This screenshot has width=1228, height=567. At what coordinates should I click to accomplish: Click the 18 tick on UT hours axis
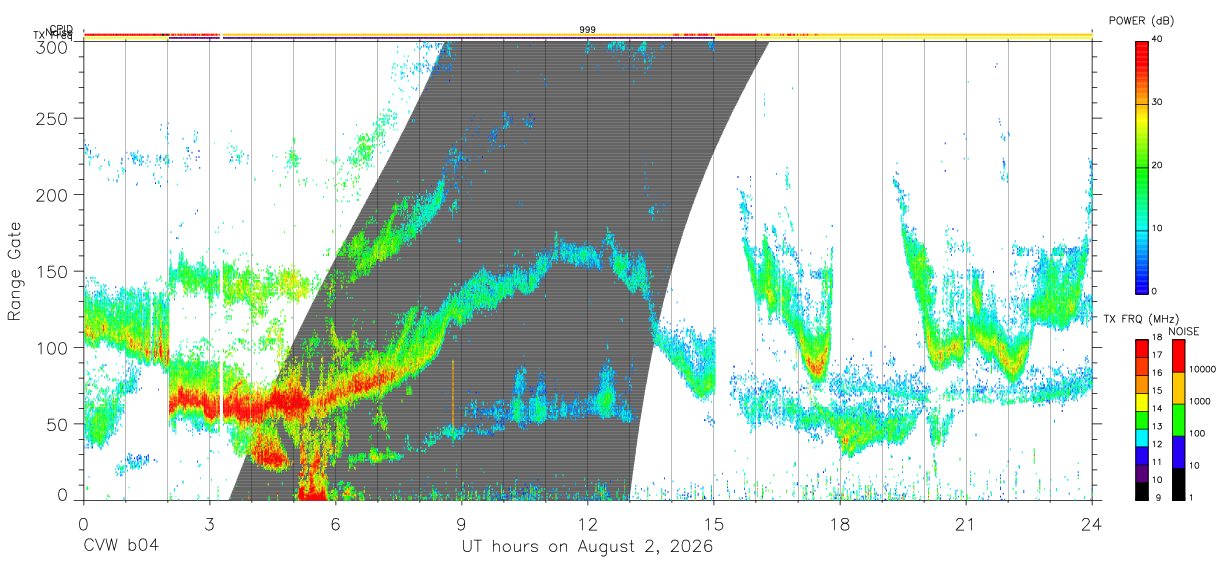(840, 524)
